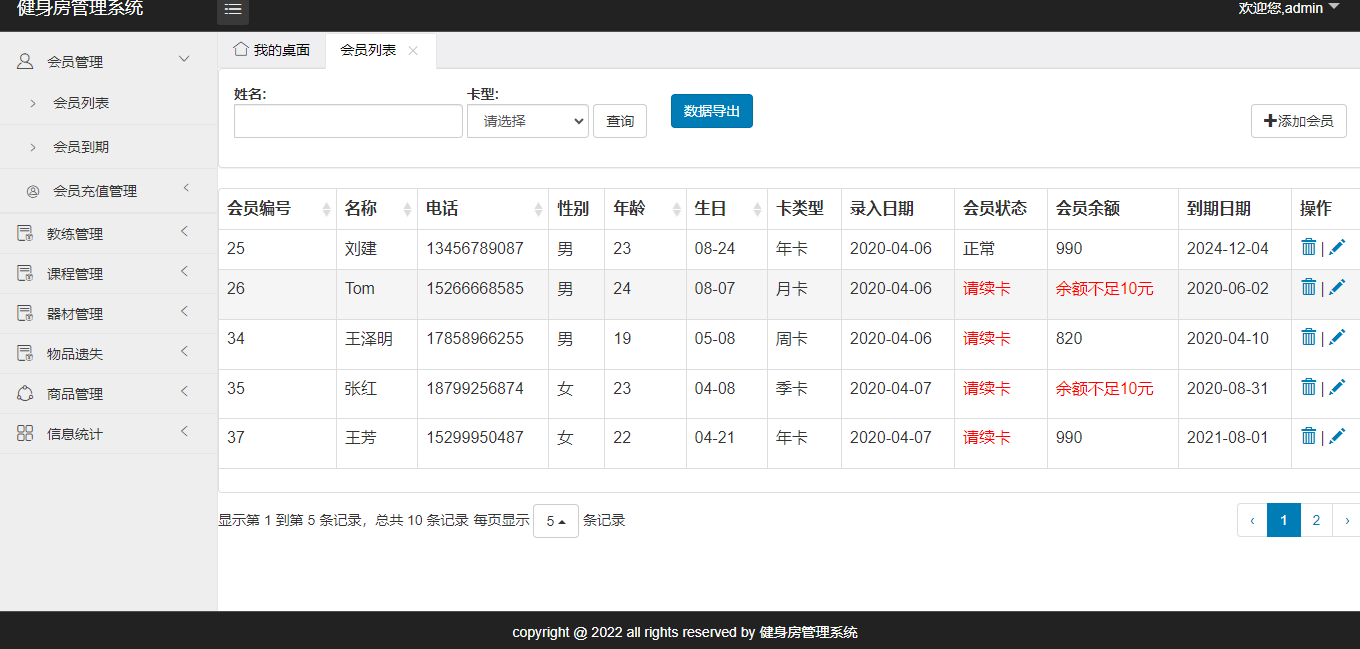The image size is (1360, 649).
Task: Click the previous page arrow
Action: 1252,520
